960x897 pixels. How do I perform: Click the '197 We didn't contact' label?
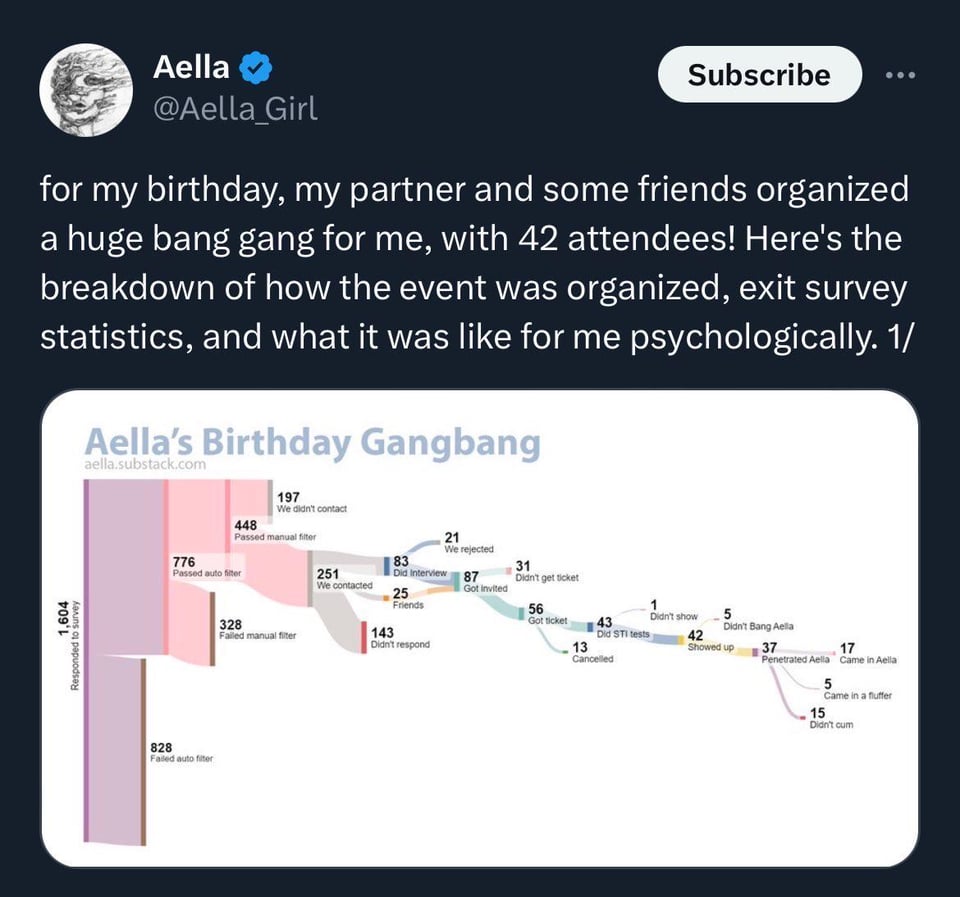(311, 502)
